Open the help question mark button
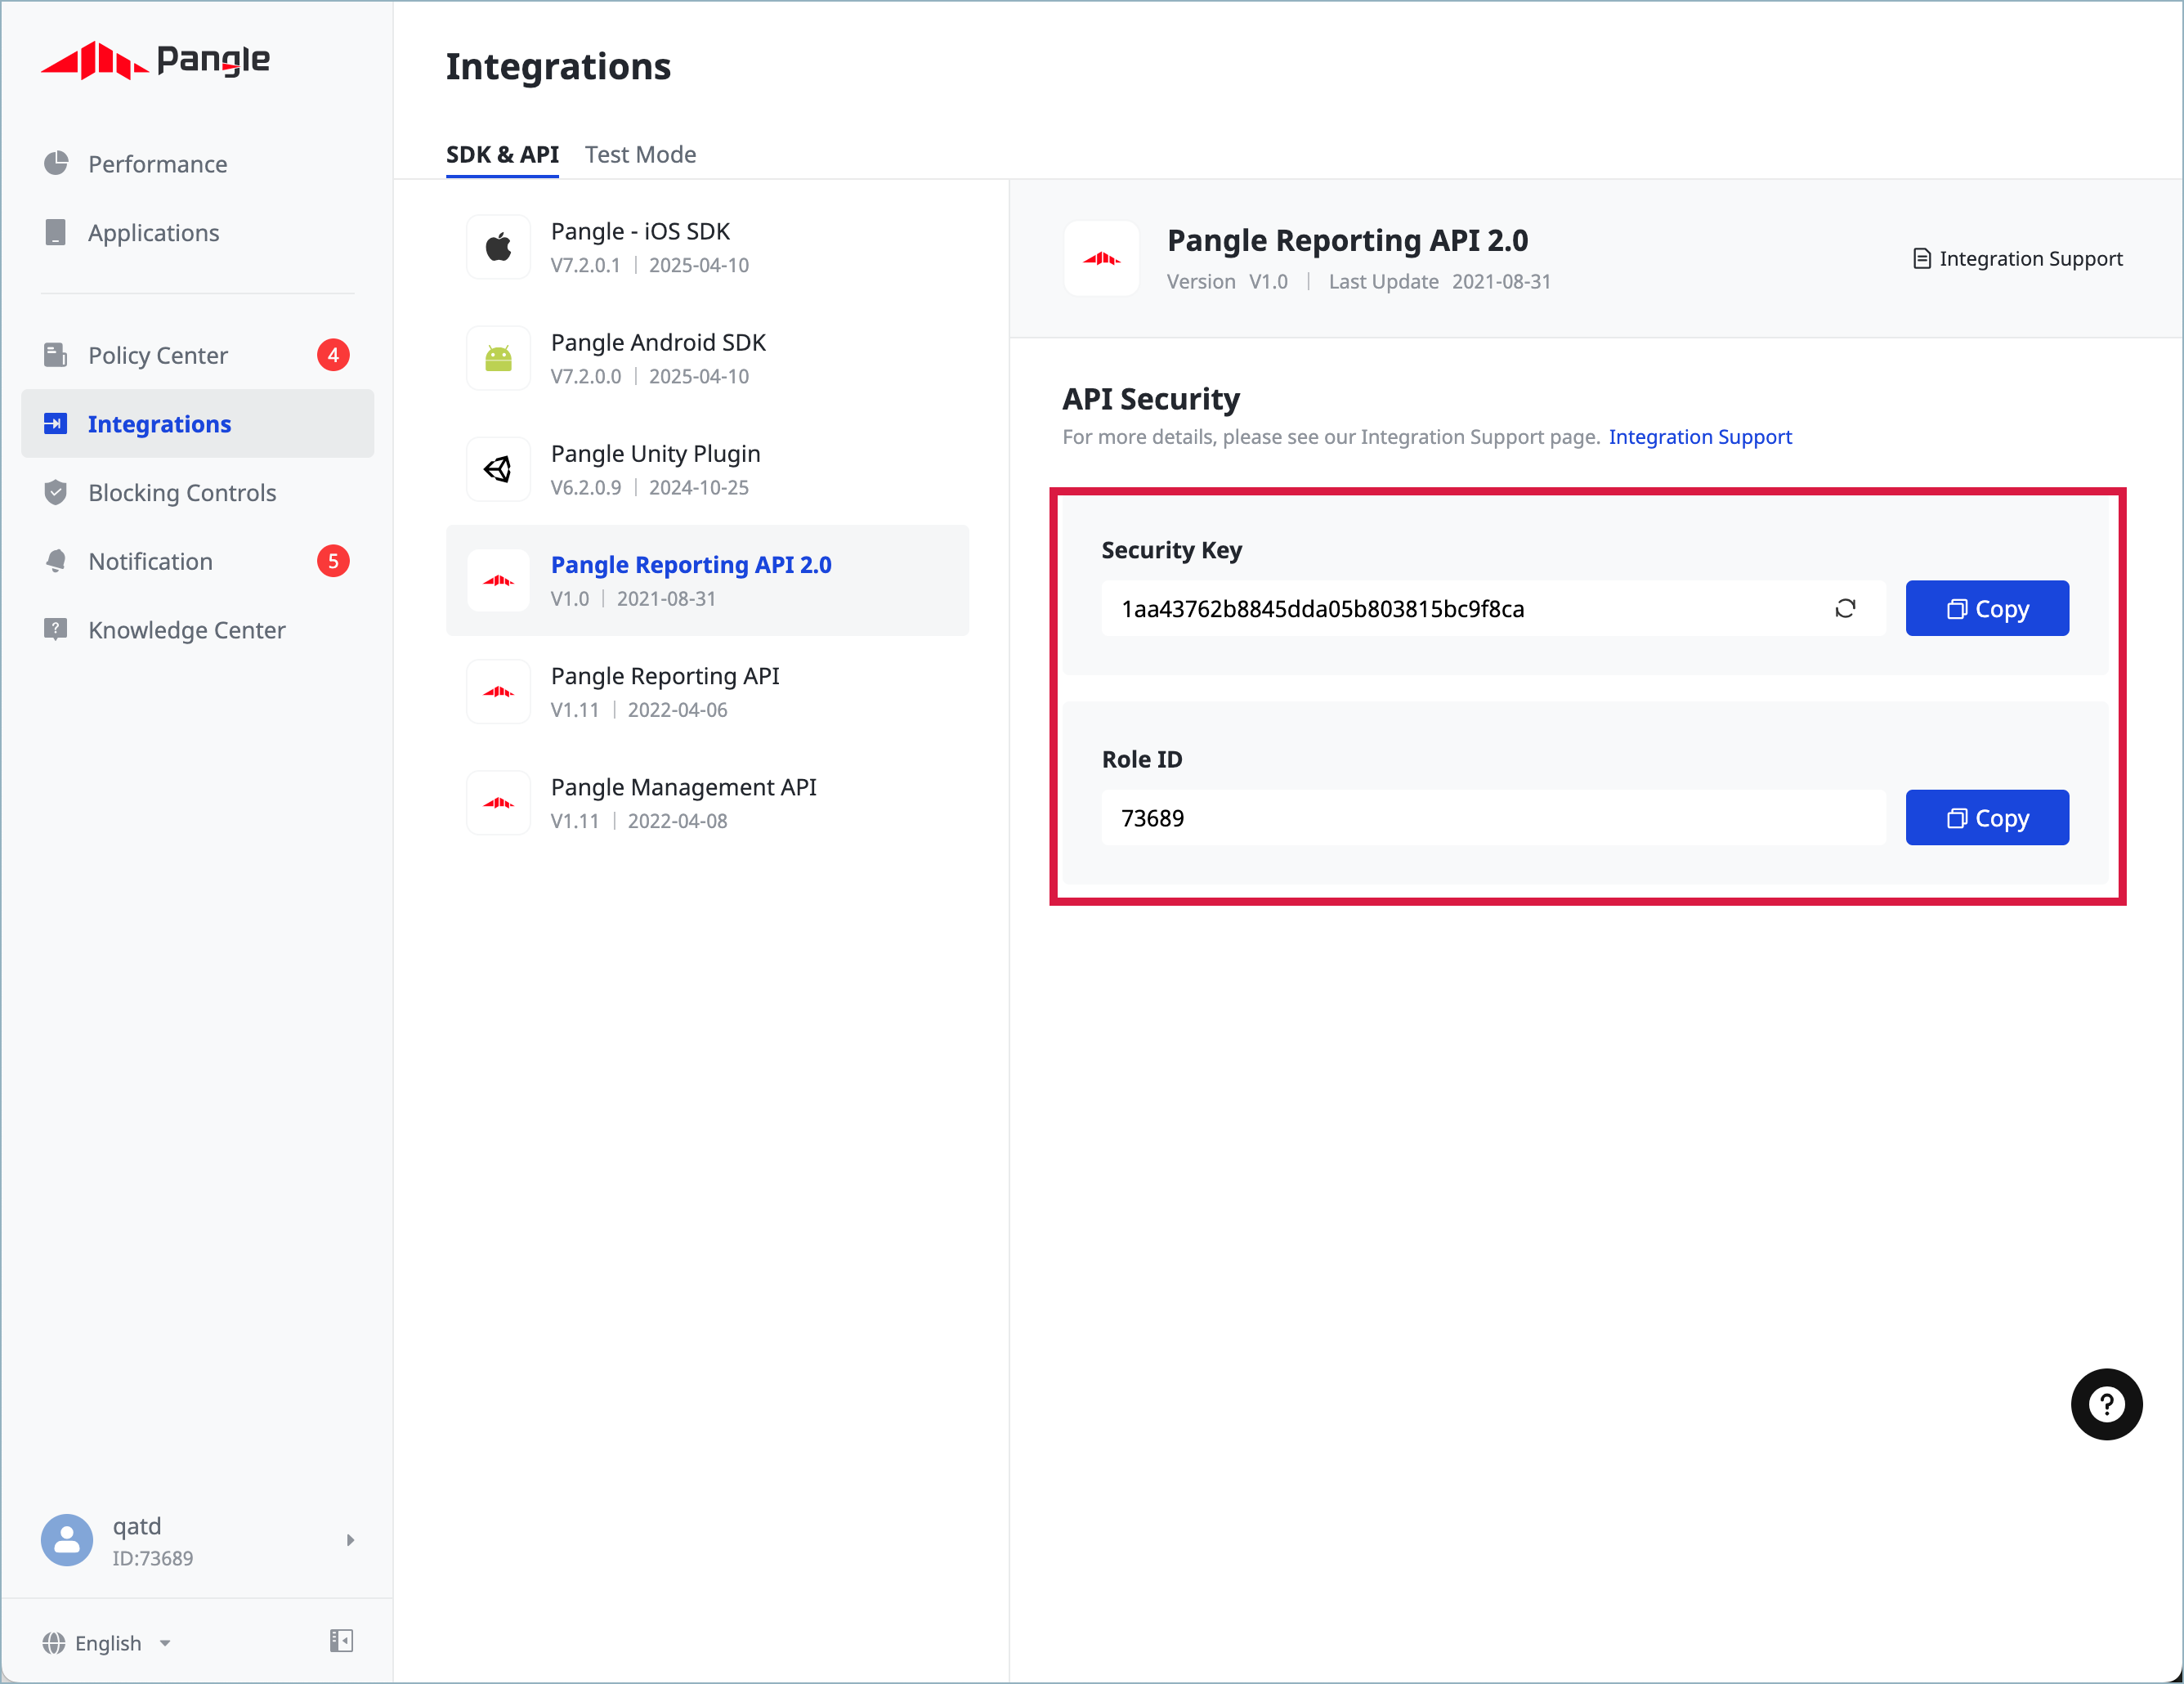Screen dimensions: 2184x1684 pyautogui.click(x=2106, y=1404)
